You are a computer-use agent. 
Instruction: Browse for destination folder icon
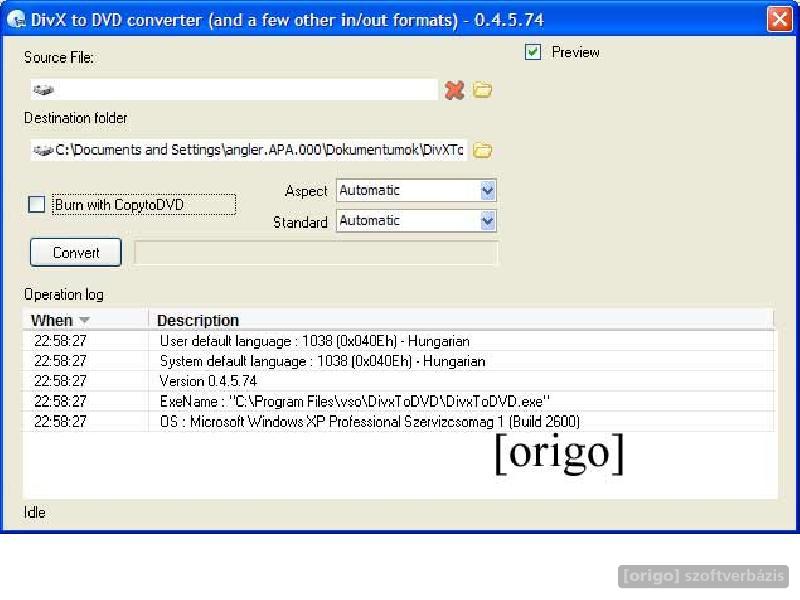point(482,150)
